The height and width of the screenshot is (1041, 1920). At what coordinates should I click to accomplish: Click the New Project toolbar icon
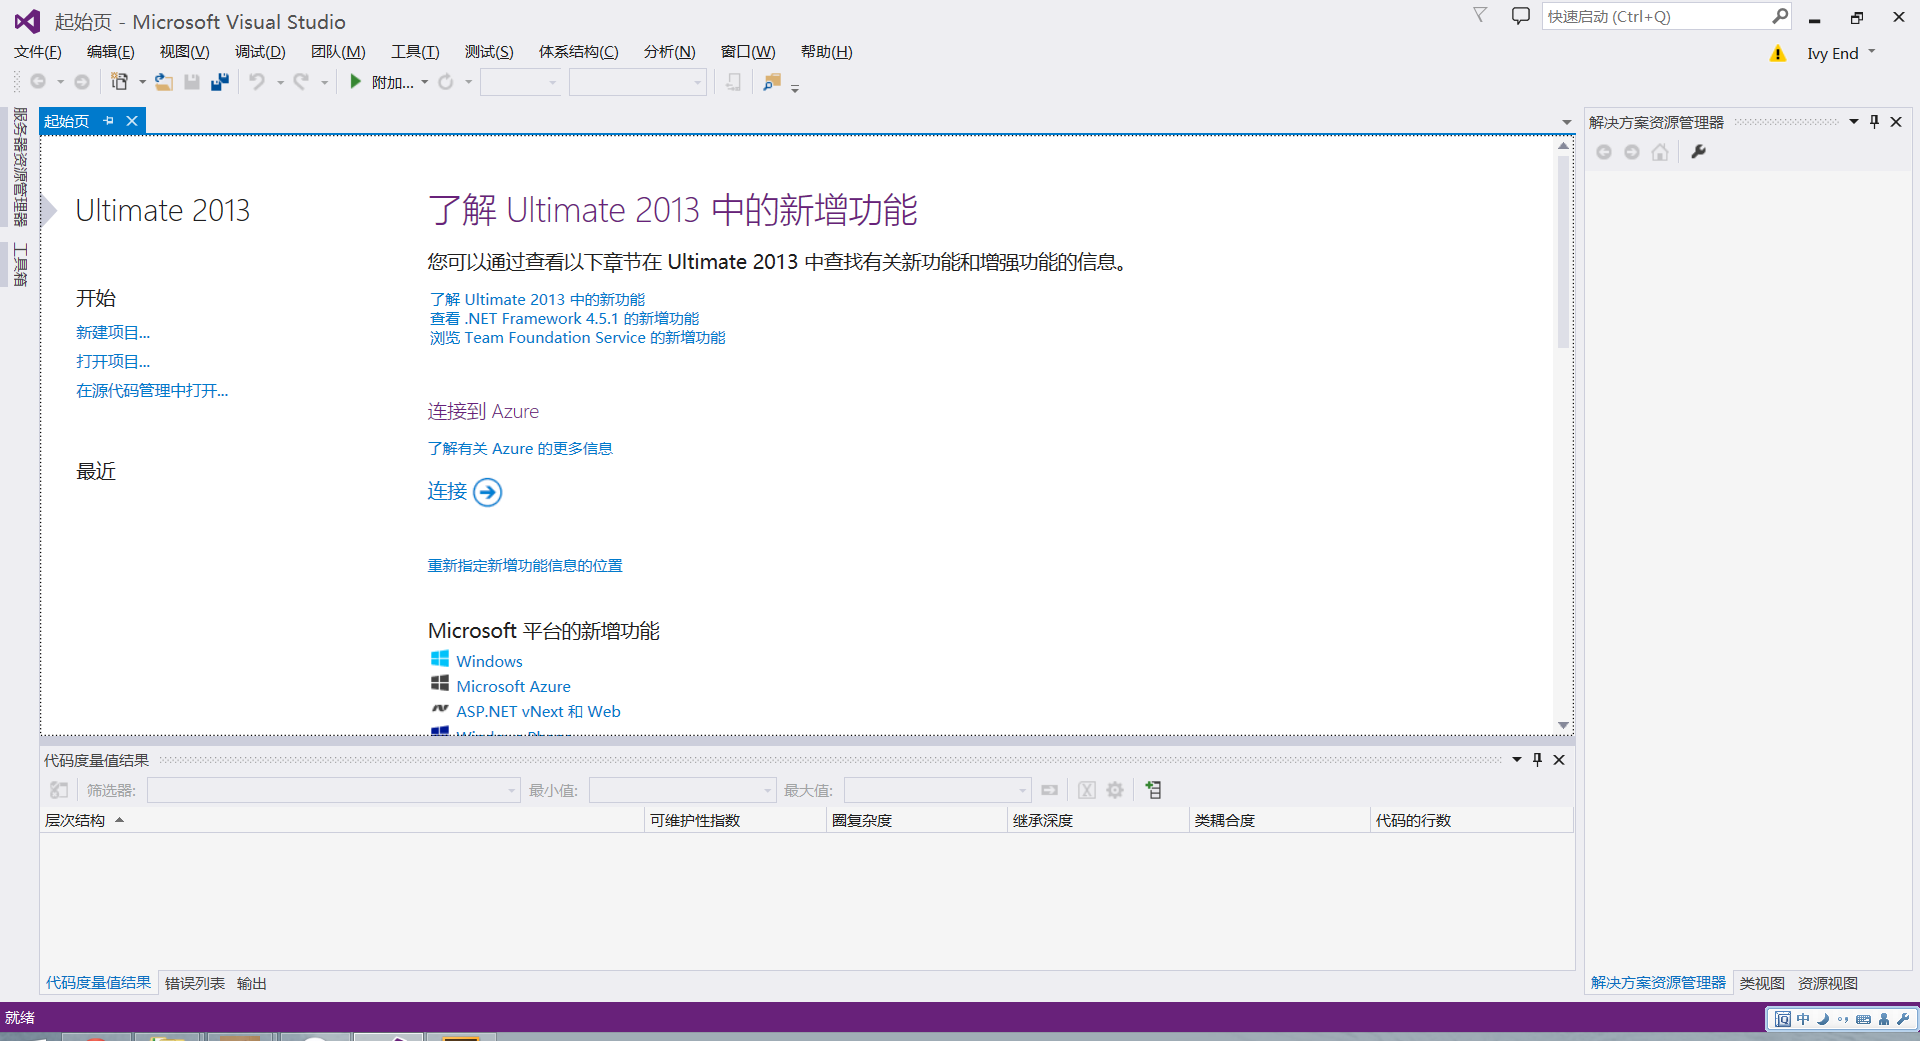[120, 82]
